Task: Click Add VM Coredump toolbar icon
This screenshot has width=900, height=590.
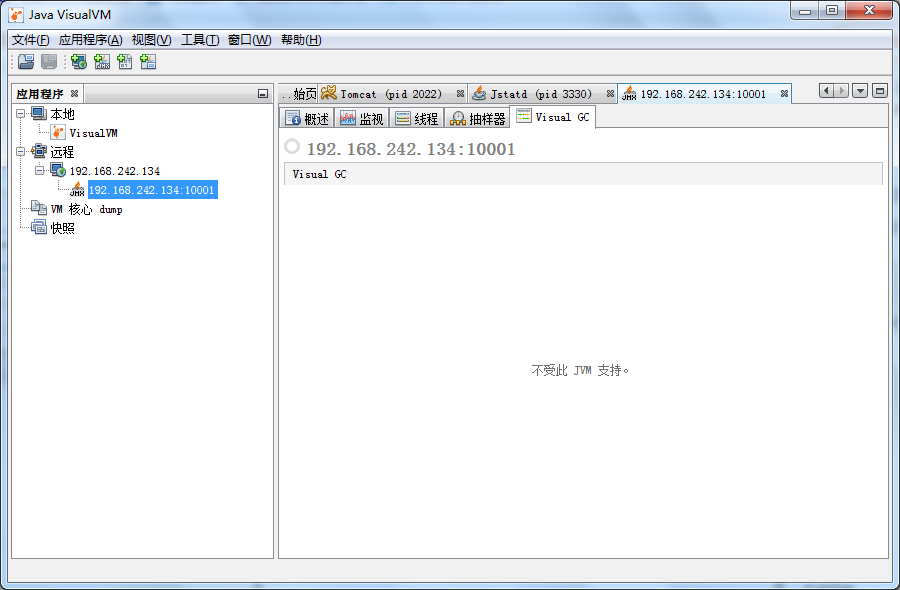Action: click(x=125, y=61)
